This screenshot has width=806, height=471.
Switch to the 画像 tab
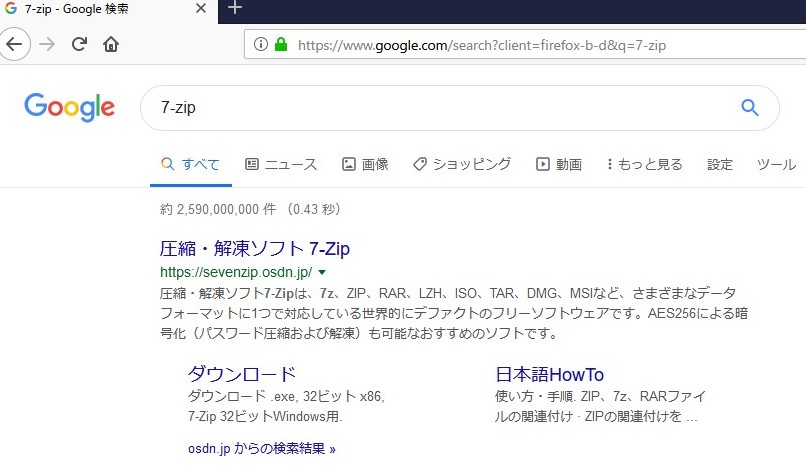click(365, 165)
